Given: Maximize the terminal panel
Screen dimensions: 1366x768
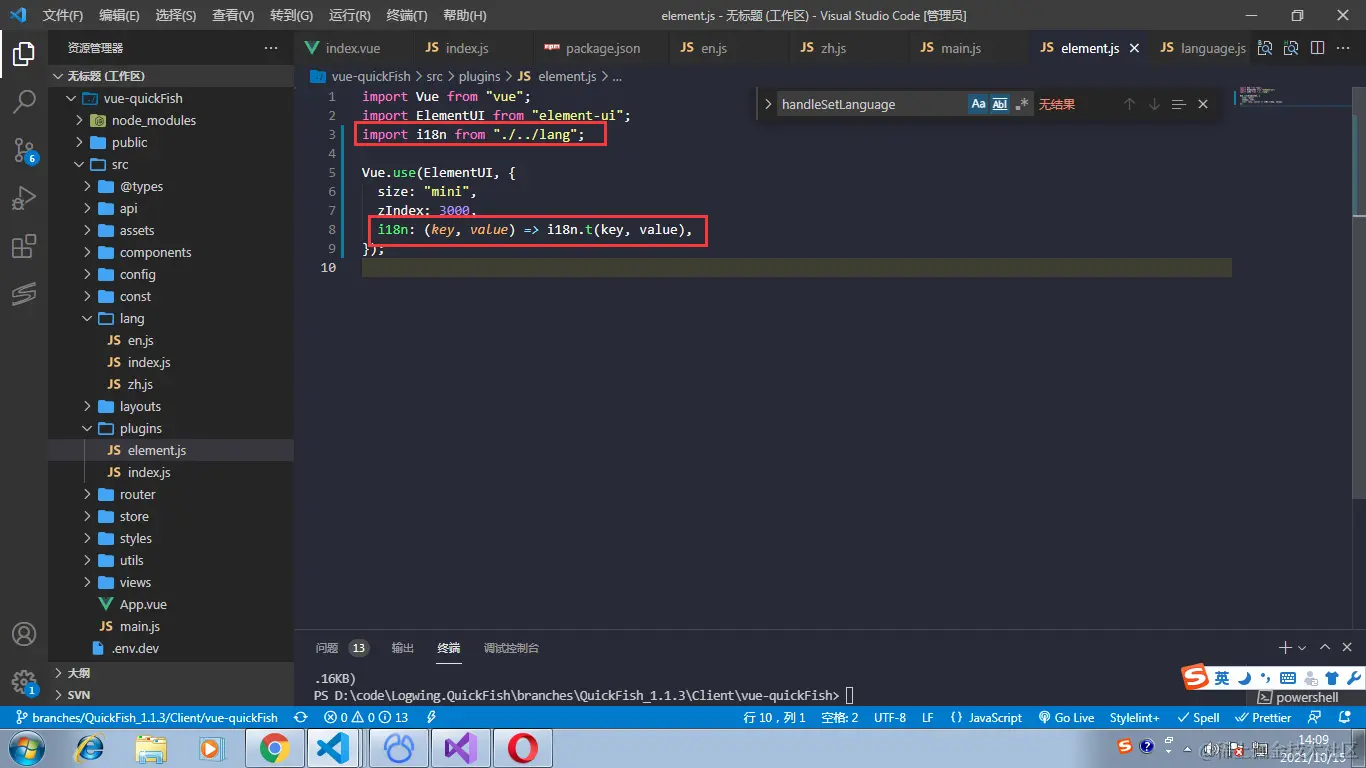Looking at the screenshot, I should pos(1325,648).
